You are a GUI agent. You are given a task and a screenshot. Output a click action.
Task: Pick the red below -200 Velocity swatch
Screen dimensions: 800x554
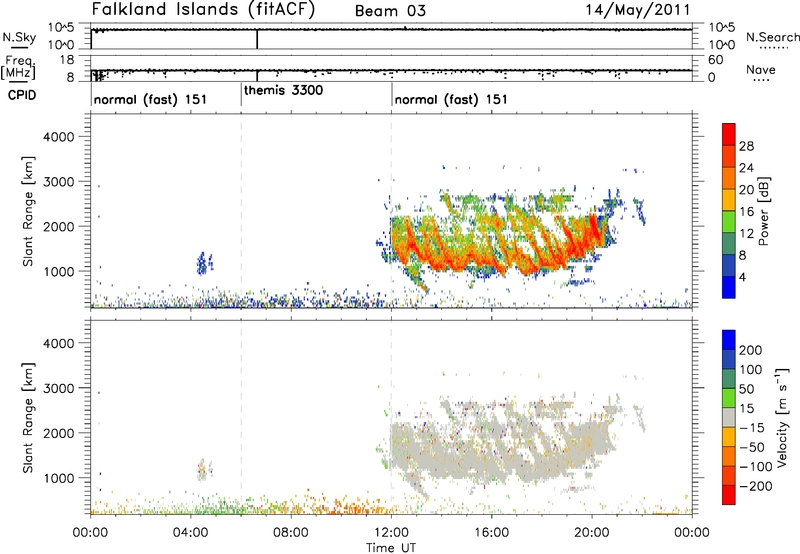(x=729, y=495)
